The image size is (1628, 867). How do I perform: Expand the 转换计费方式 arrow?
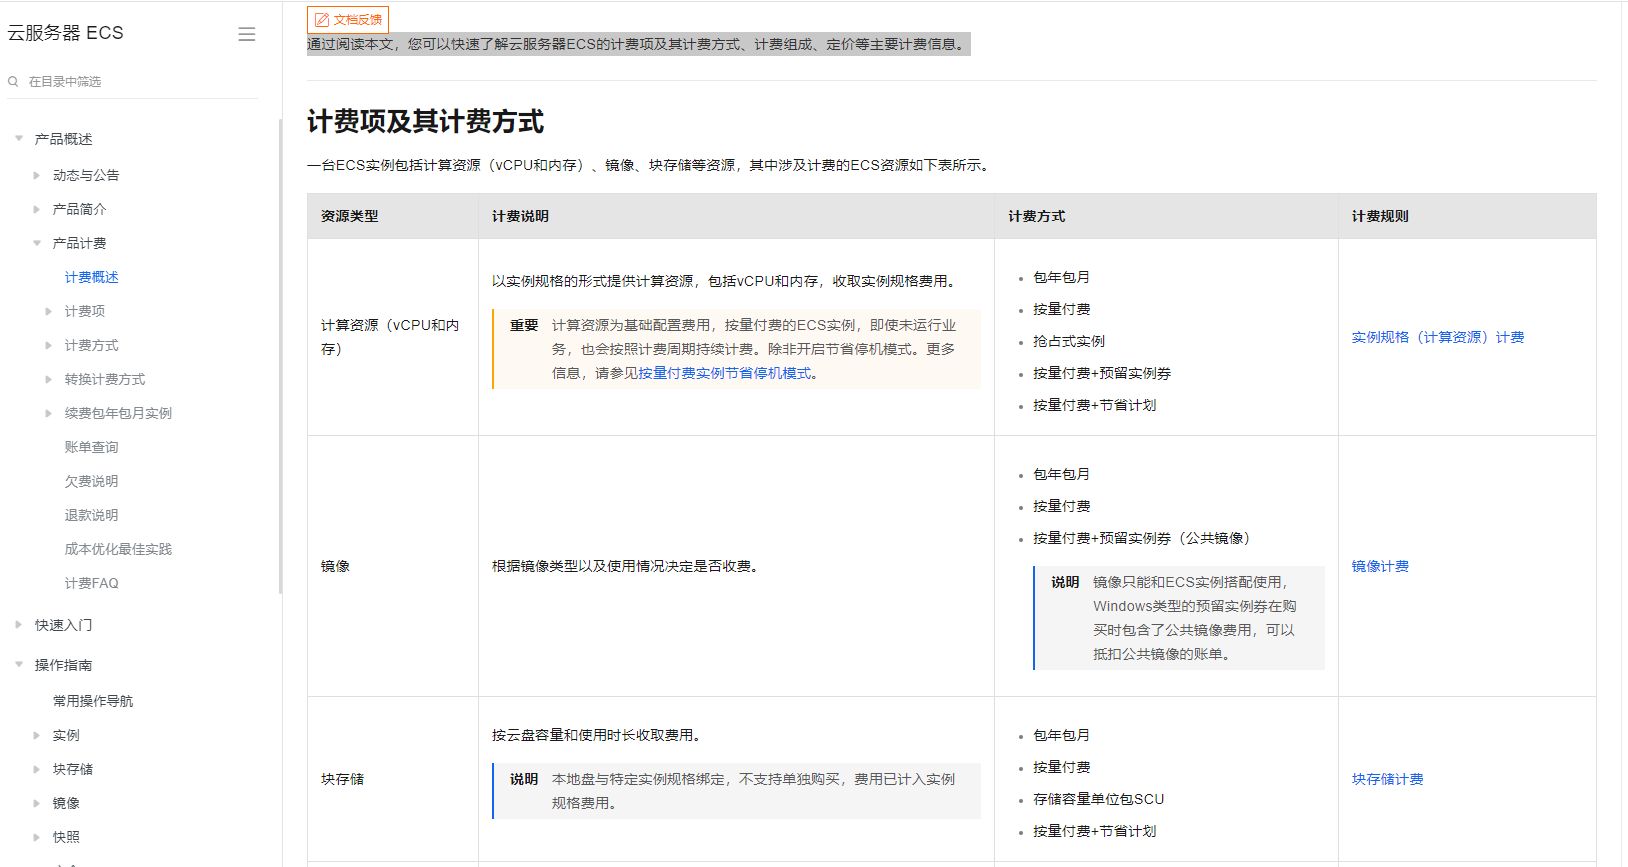(x=49, y=379)
